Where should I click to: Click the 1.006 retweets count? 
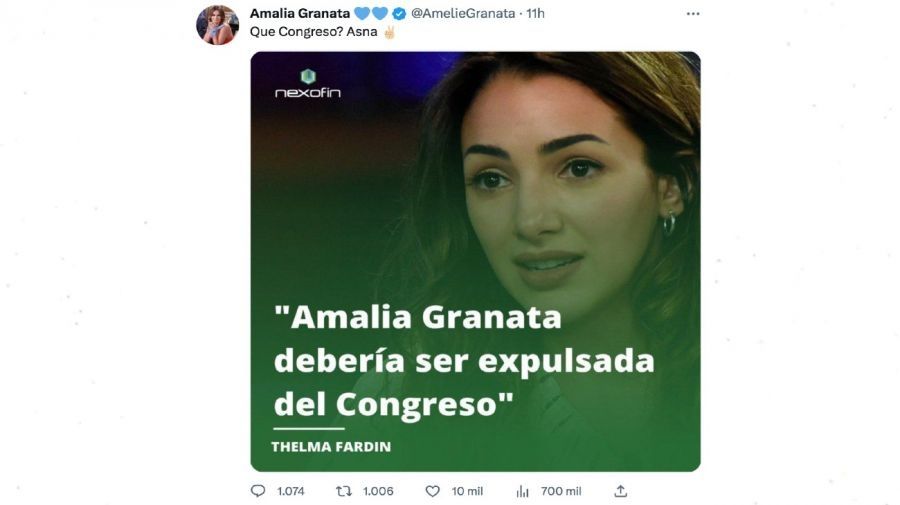point(378,491)
